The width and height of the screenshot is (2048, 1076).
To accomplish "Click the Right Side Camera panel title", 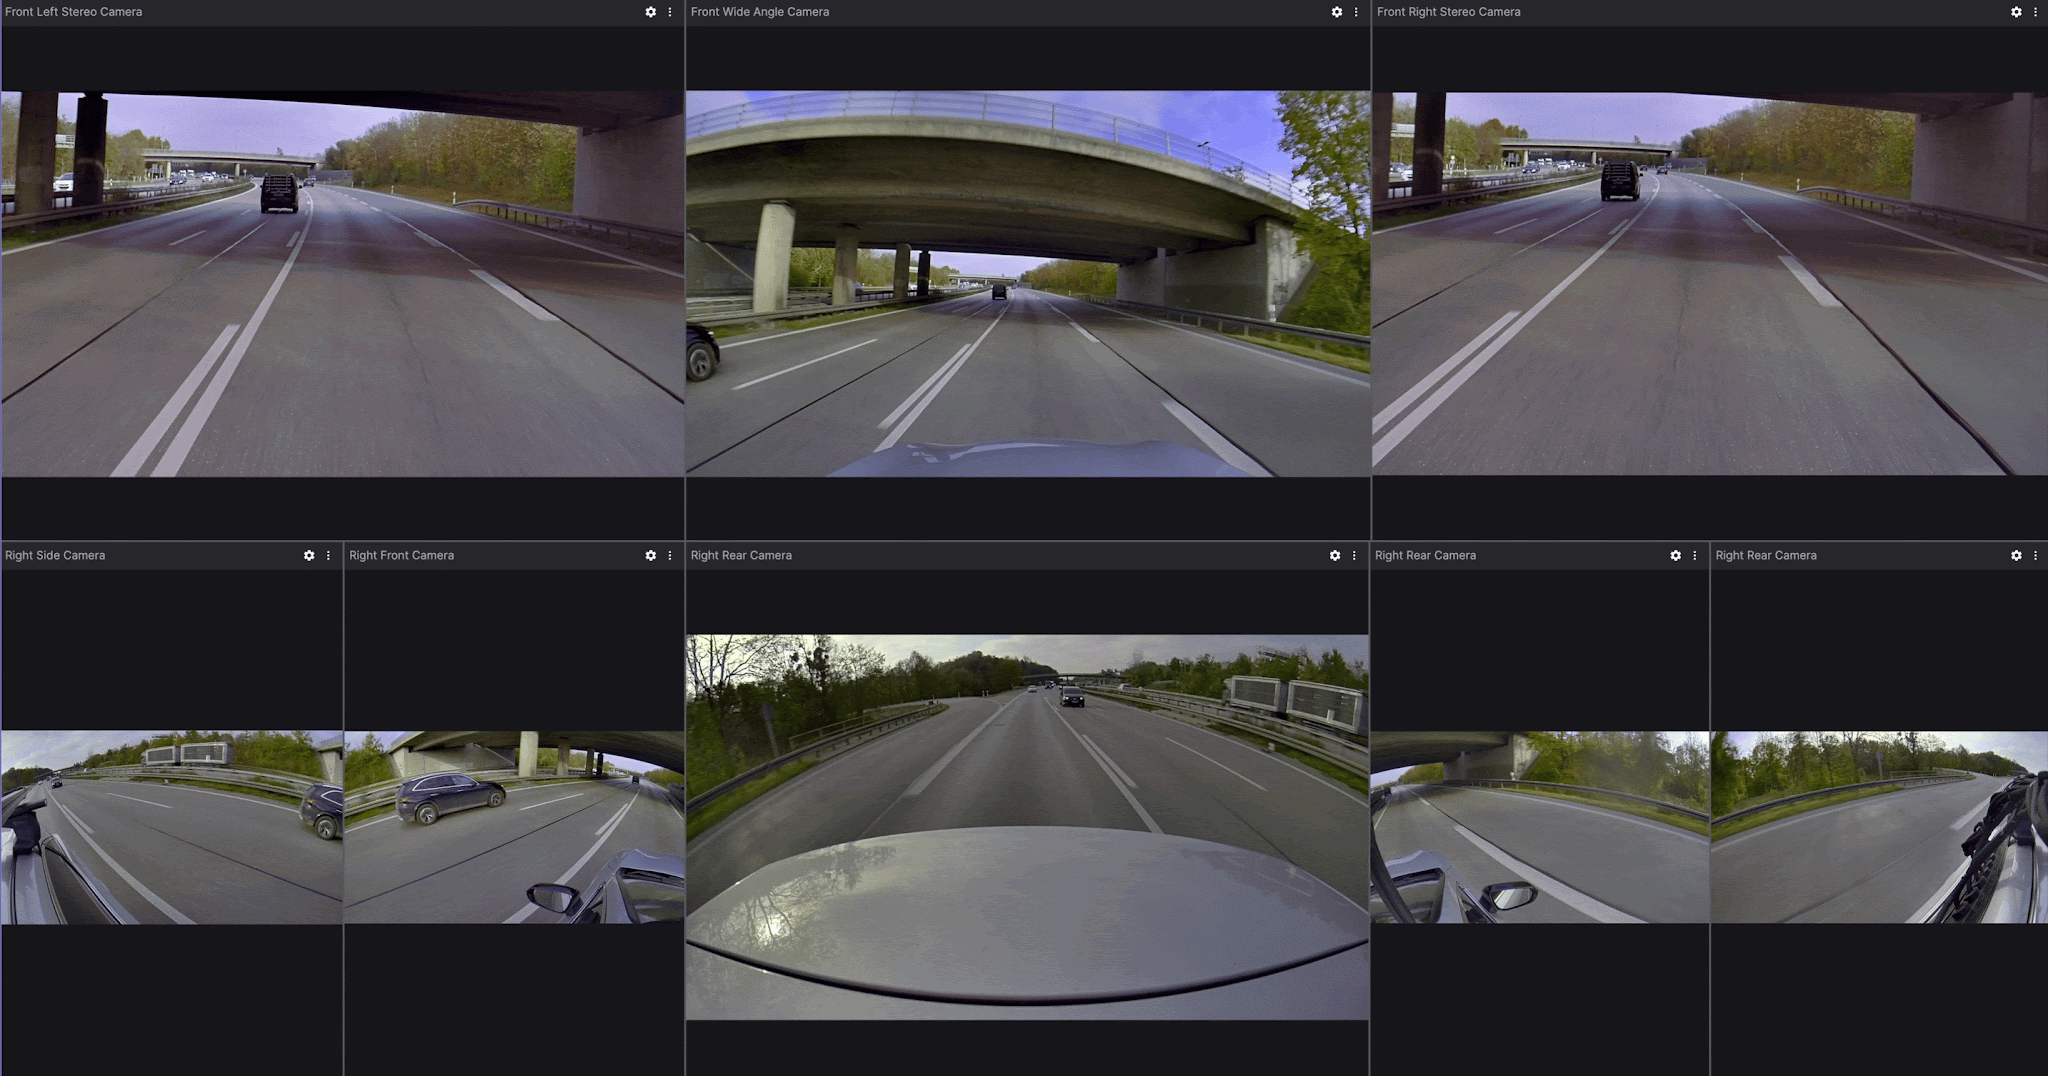I will (x=55, y=555).
